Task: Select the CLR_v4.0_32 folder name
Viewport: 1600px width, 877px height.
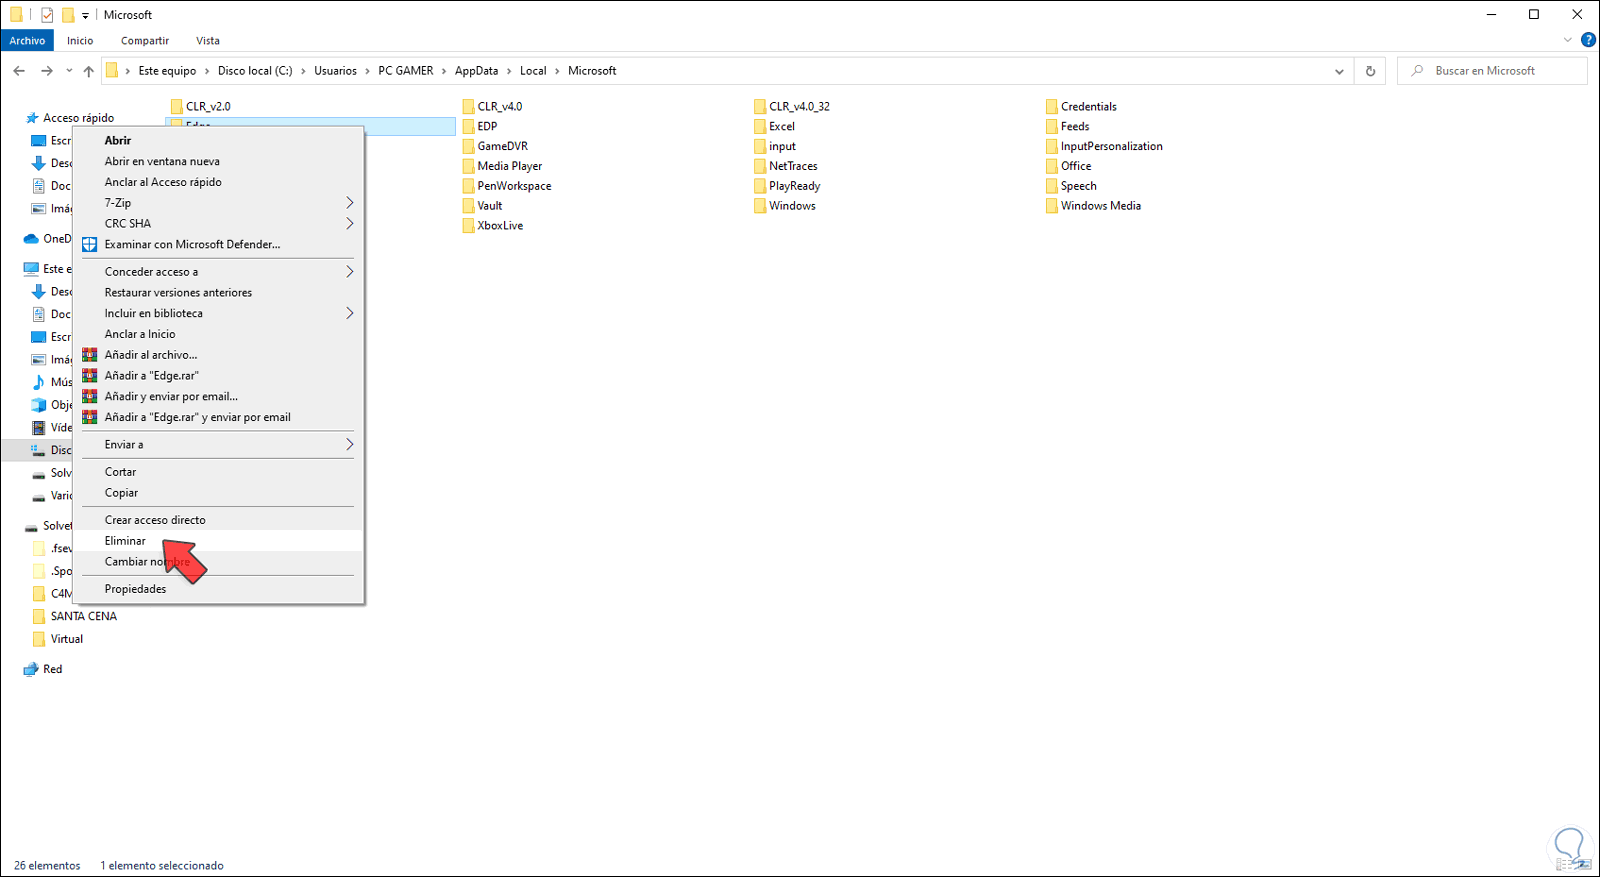Action: tap(799, 106)
